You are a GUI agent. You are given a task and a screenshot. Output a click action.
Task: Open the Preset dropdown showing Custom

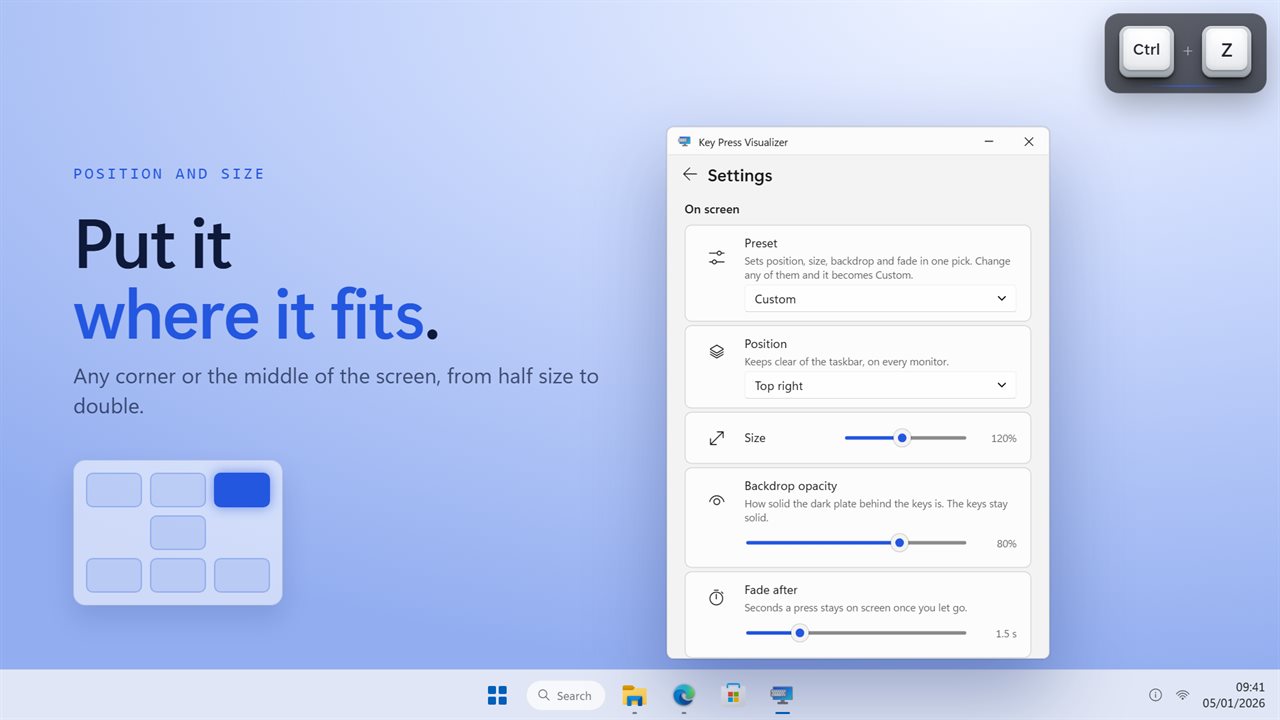(x=880, y=299)
